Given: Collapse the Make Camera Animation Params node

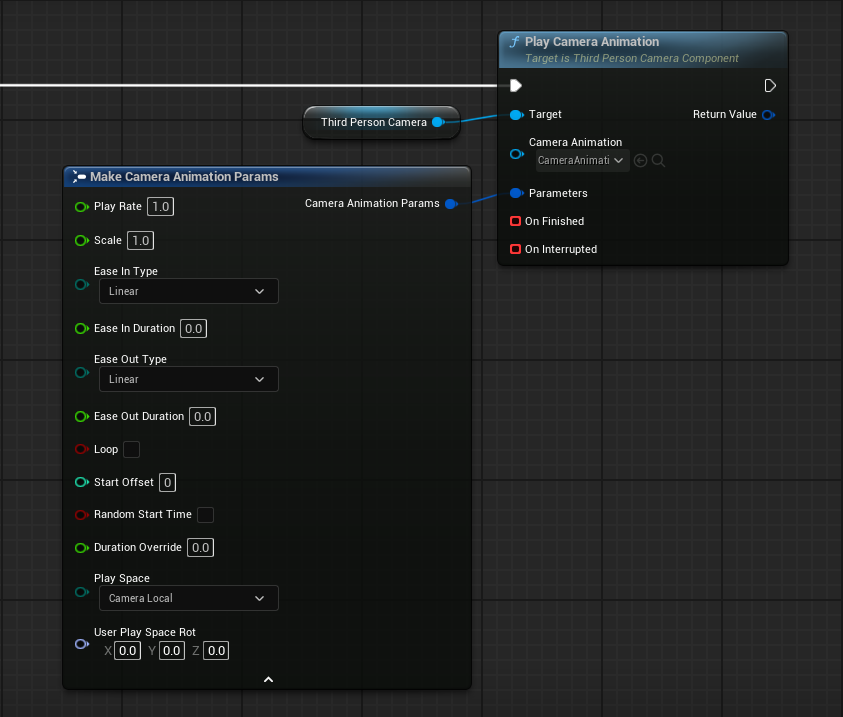Looking at the screenshot, I should coord(268,680).
